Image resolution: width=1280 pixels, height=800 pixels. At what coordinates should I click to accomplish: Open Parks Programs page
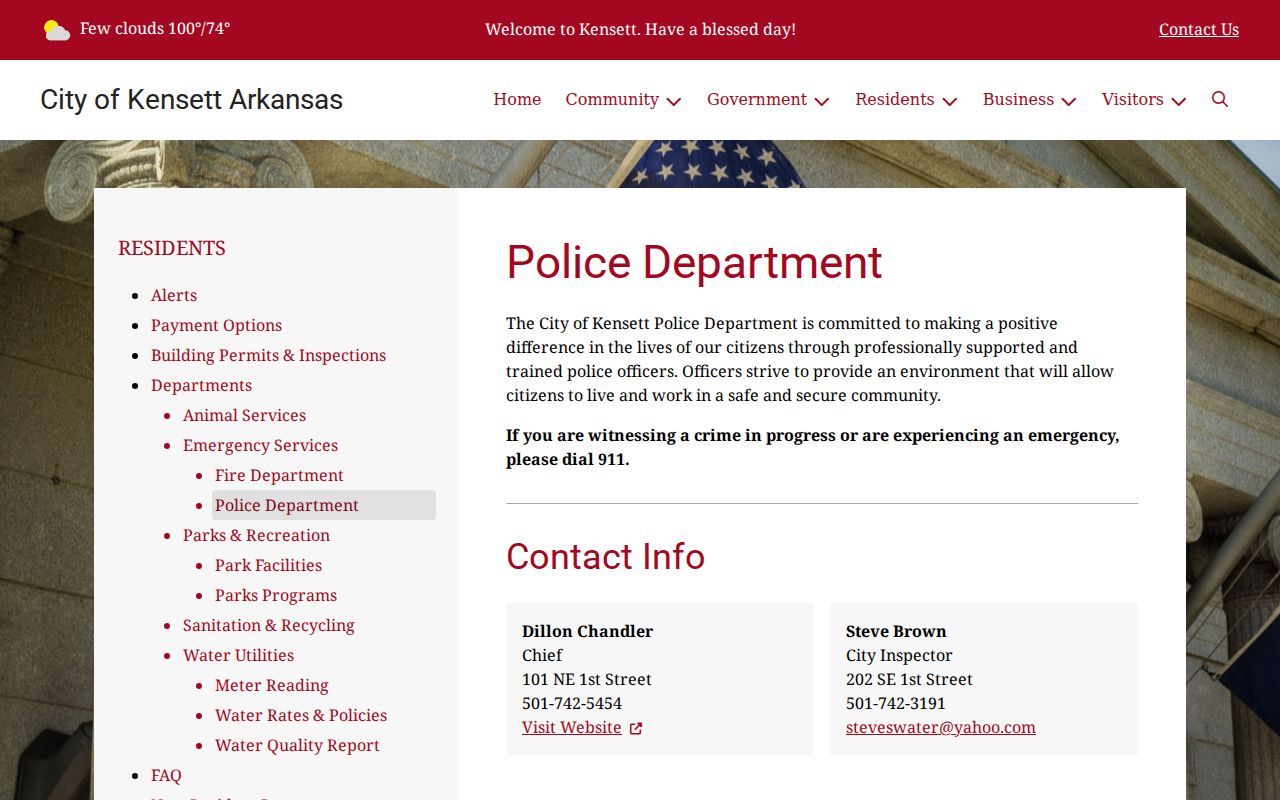tap(276, 595)
